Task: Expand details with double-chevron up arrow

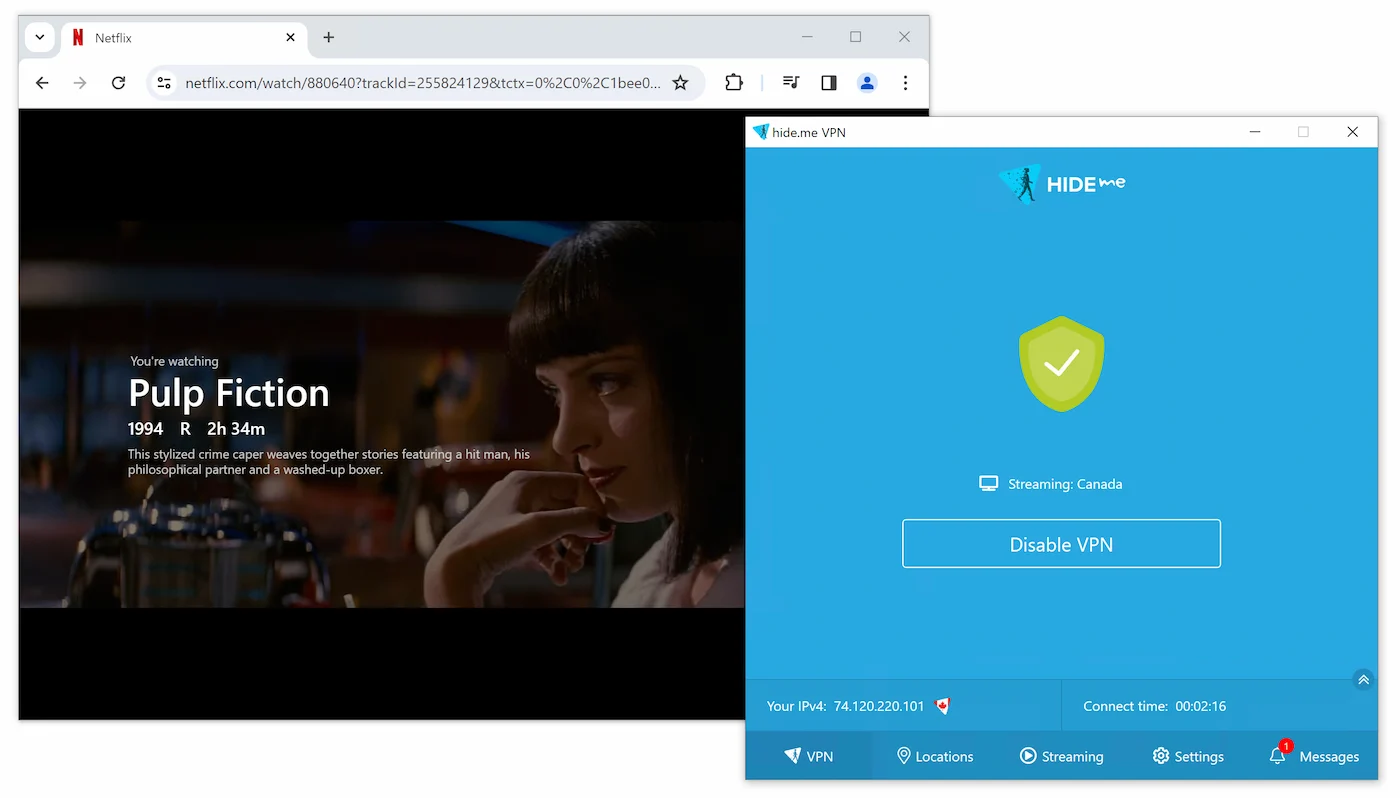Action: 1362,680
